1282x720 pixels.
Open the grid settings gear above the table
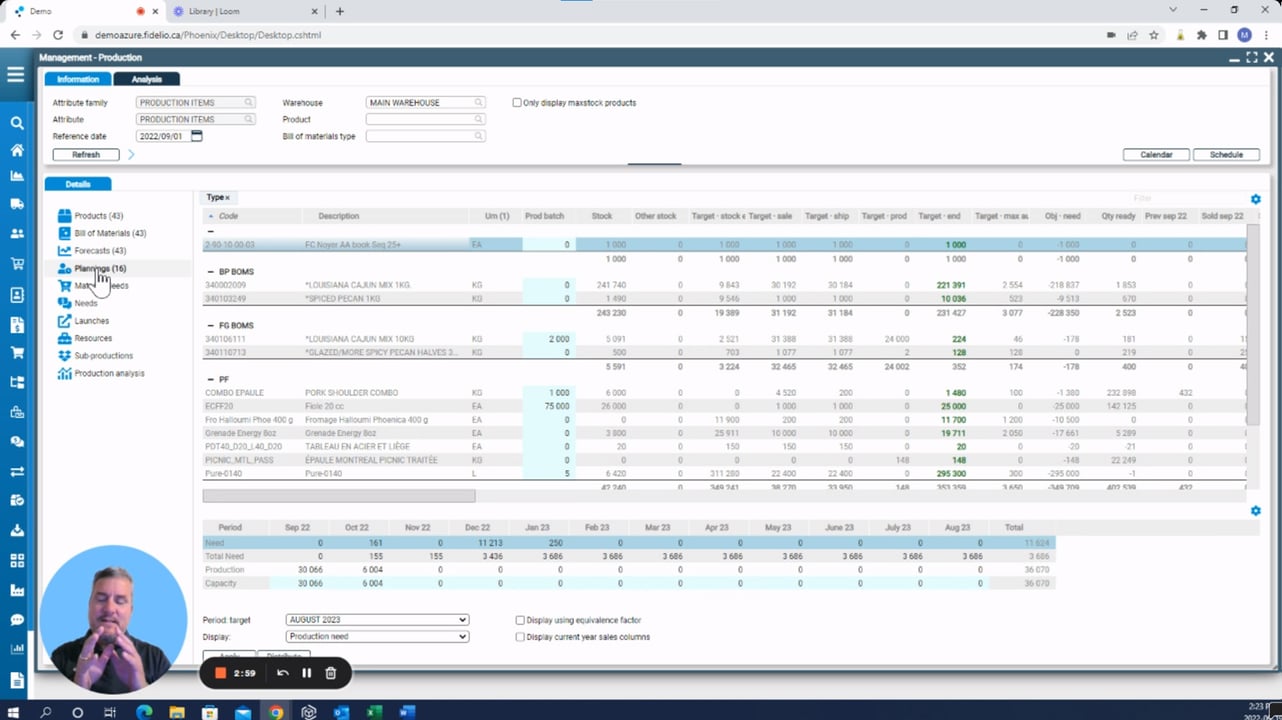point(1256,199)
